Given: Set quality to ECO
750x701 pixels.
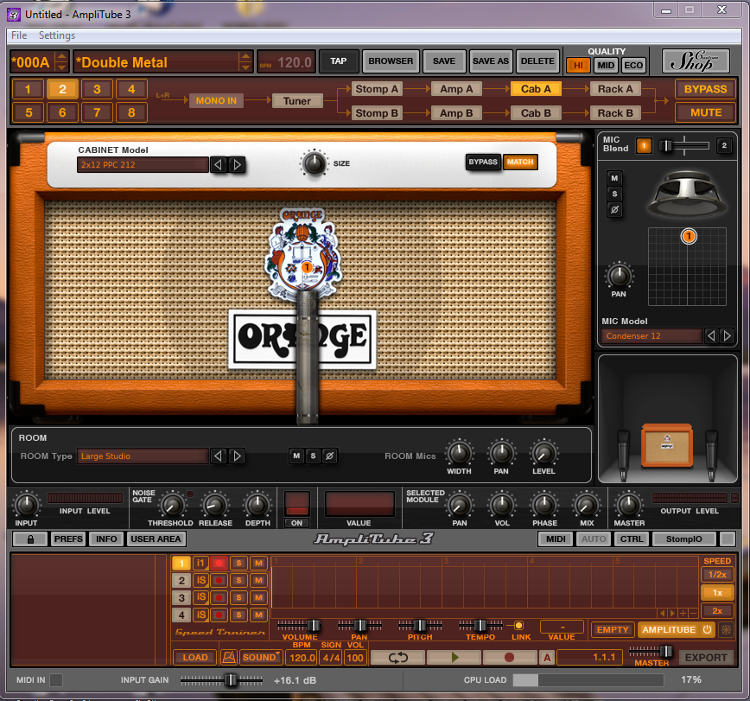Looking at the screenshot, I should (633, 66).
